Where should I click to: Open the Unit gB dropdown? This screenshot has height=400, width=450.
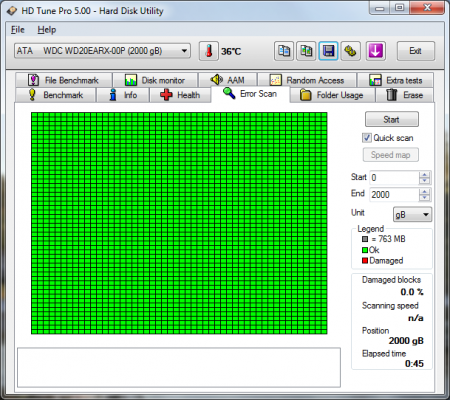[x=412, y=215]
